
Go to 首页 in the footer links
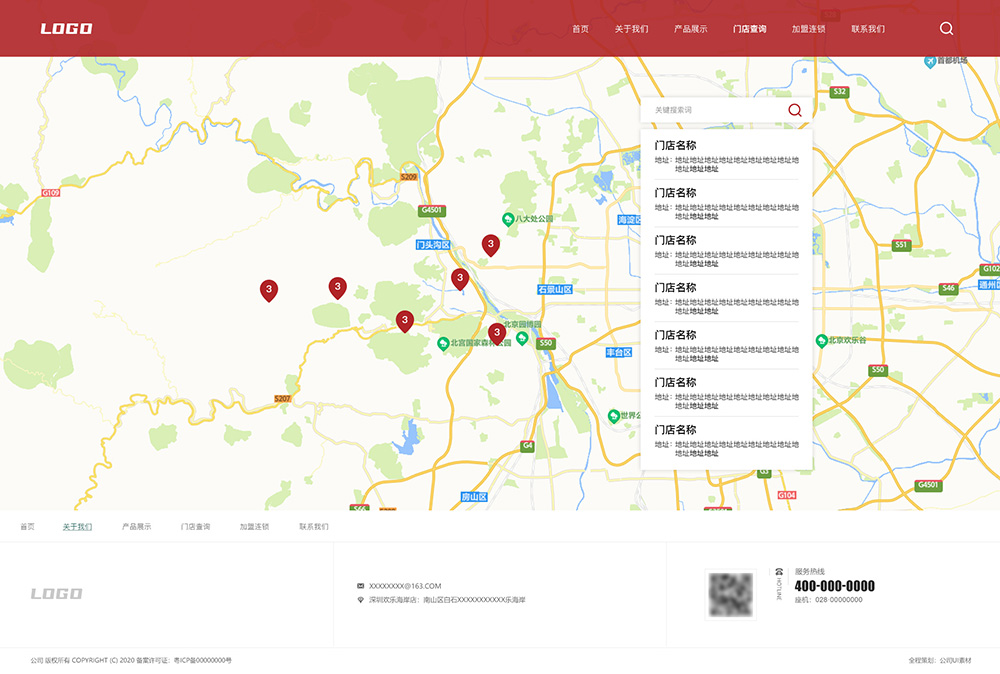(27, 527)
